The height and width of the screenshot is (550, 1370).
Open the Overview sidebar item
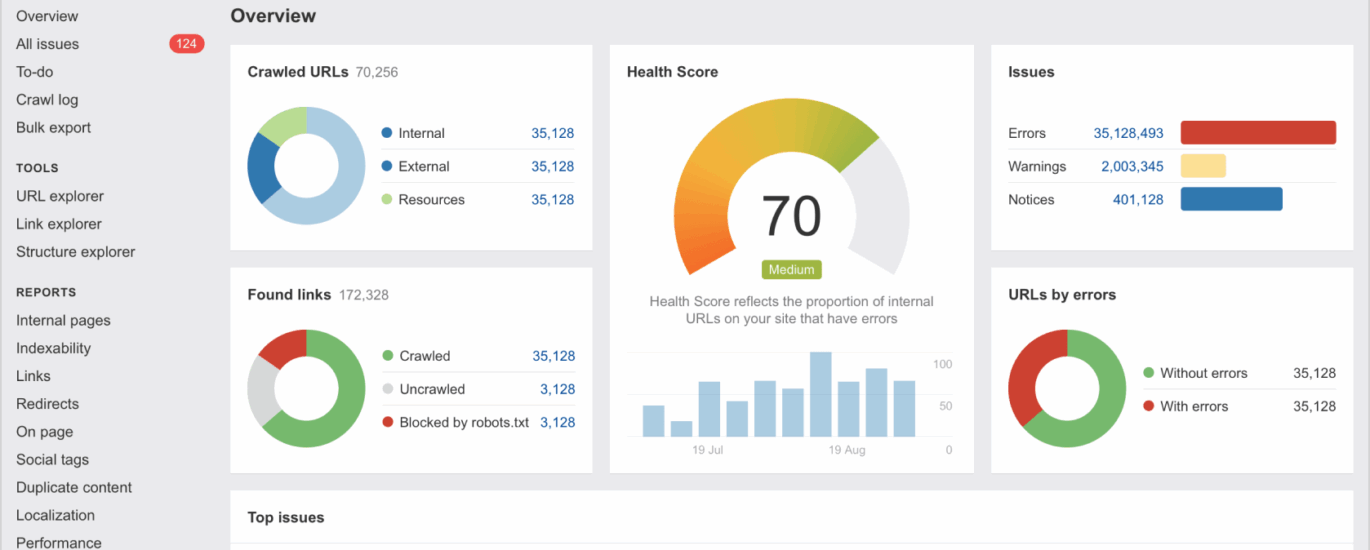47,16
